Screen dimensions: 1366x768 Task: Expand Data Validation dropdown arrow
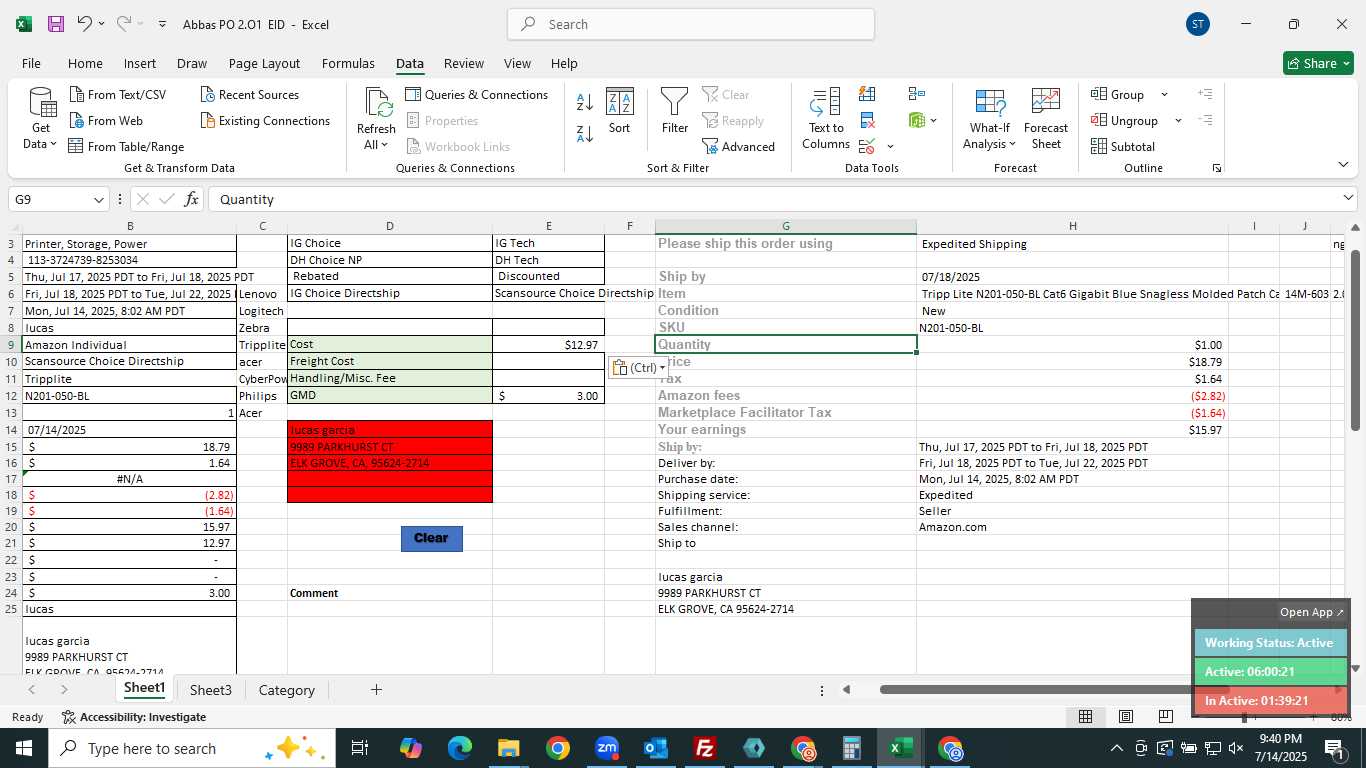(x=890, y=147)
